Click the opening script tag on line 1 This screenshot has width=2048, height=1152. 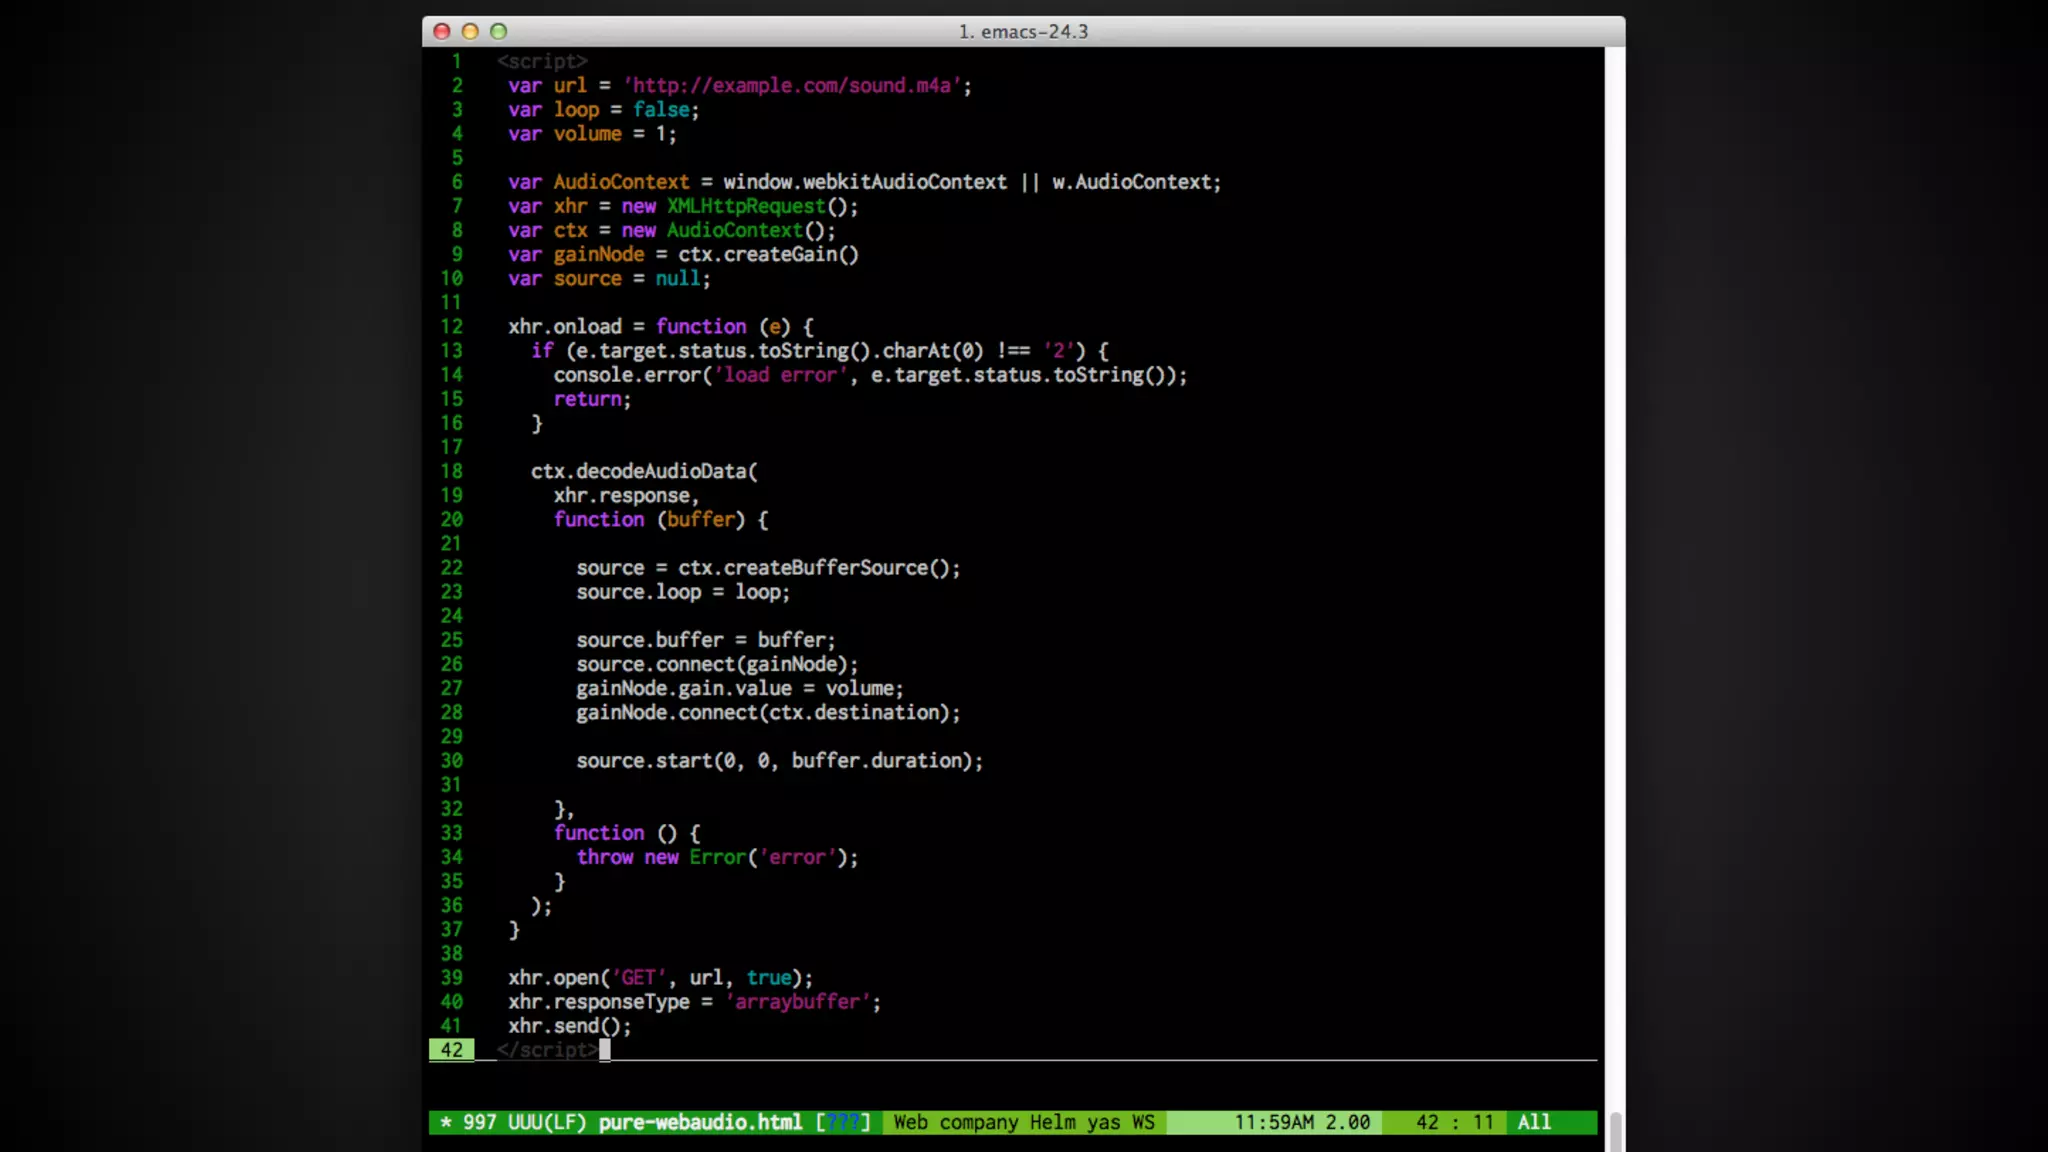(x=542, y=62)
